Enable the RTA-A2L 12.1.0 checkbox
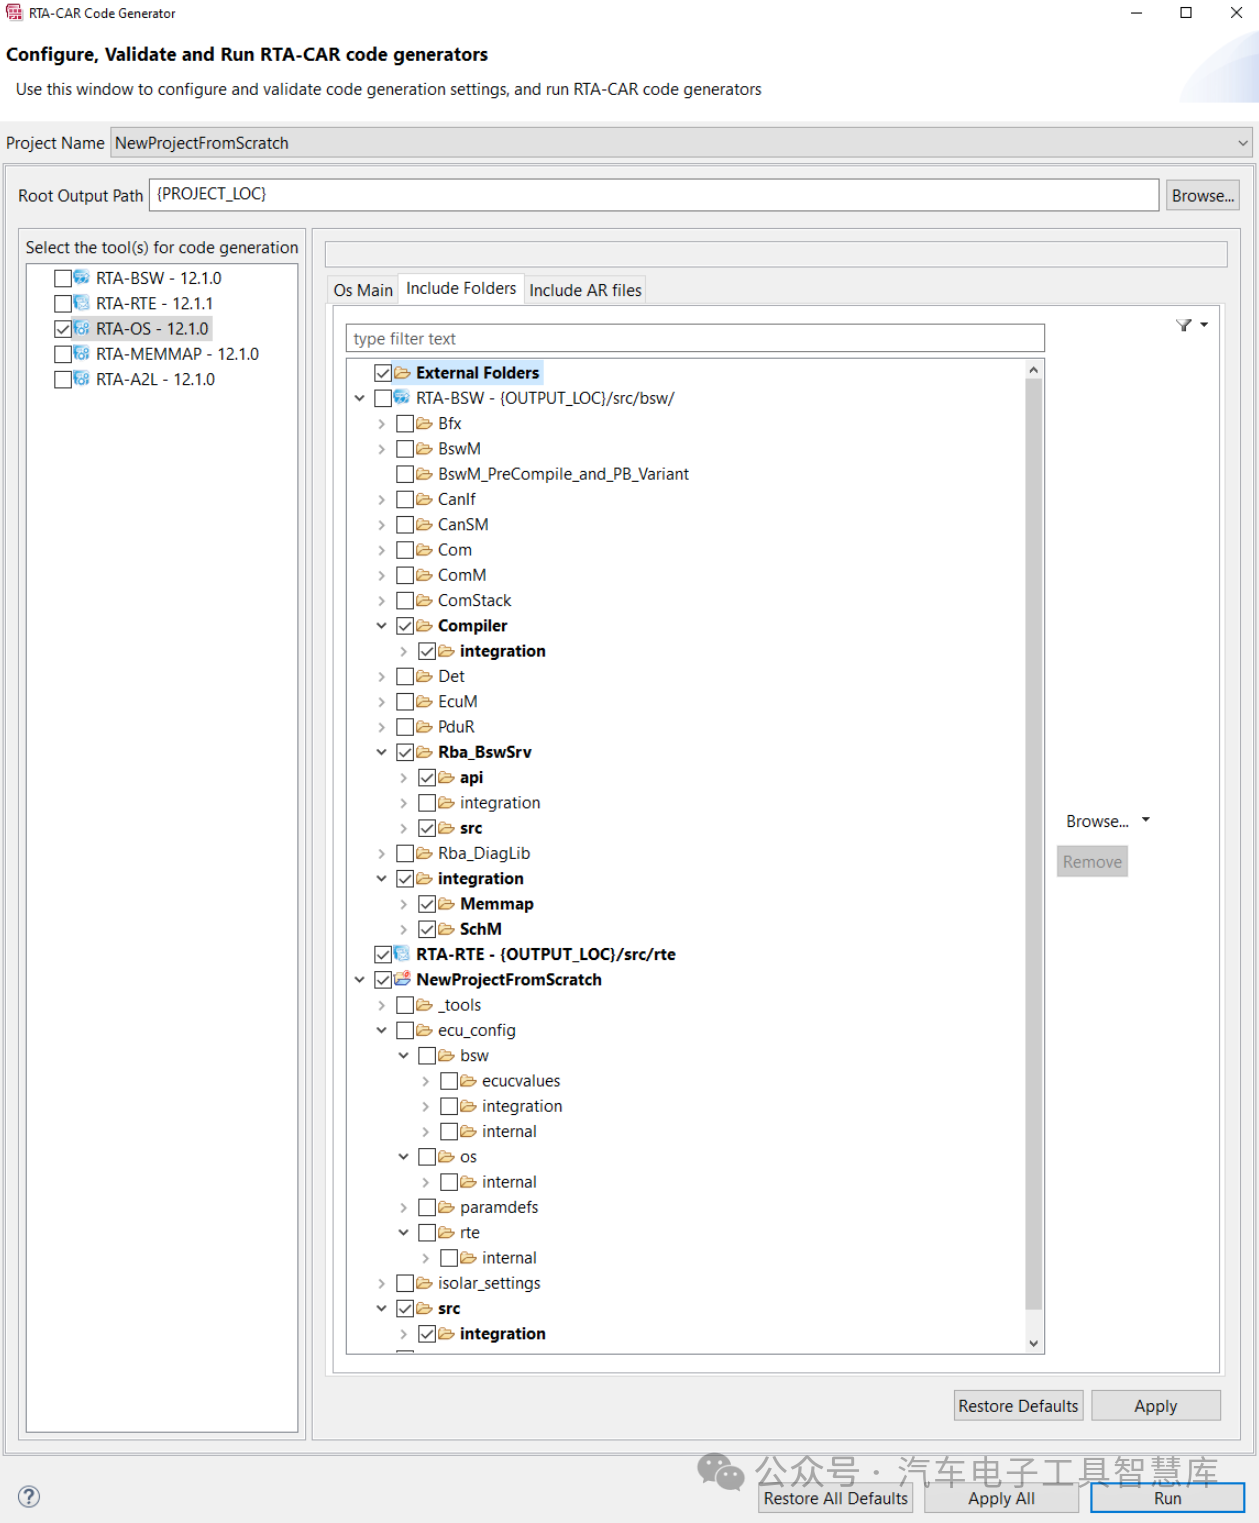This screenshot has height=1523, width=1259. (x=63, y=379)
